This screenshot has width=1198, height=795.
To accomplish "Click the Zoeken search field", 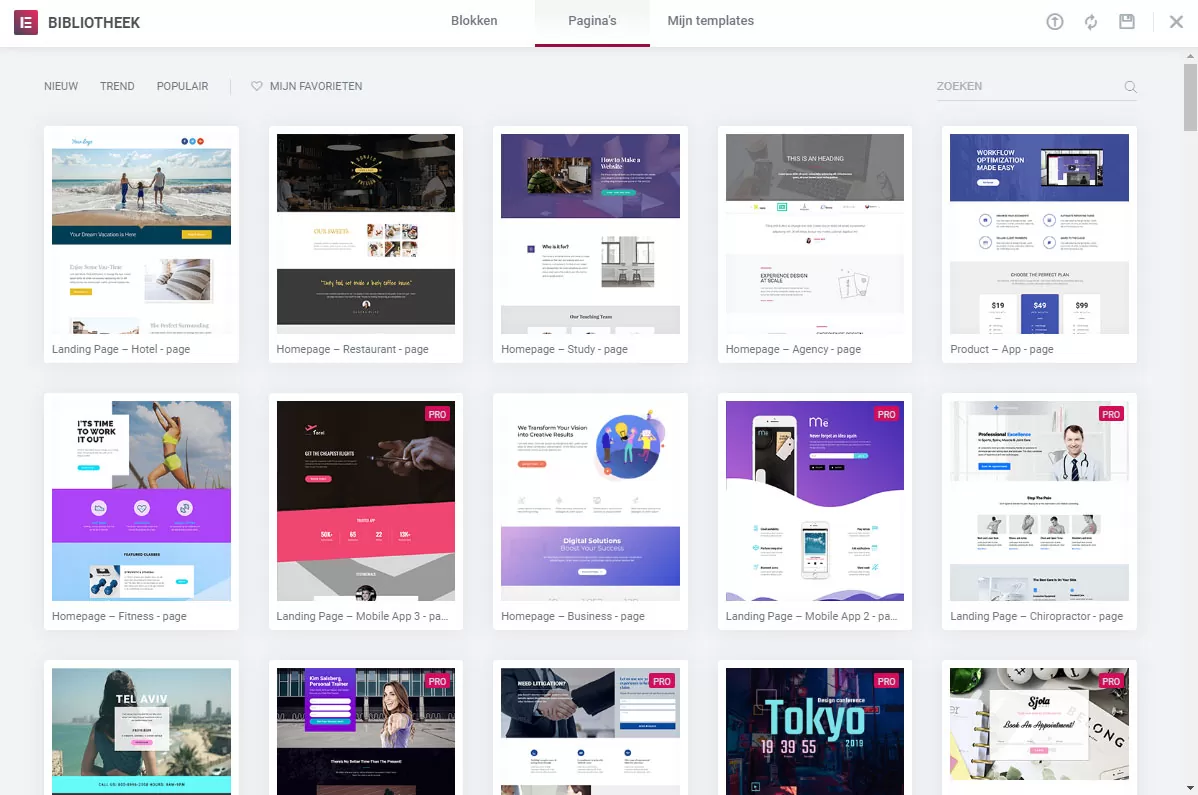I will (x=1025, y=87).
